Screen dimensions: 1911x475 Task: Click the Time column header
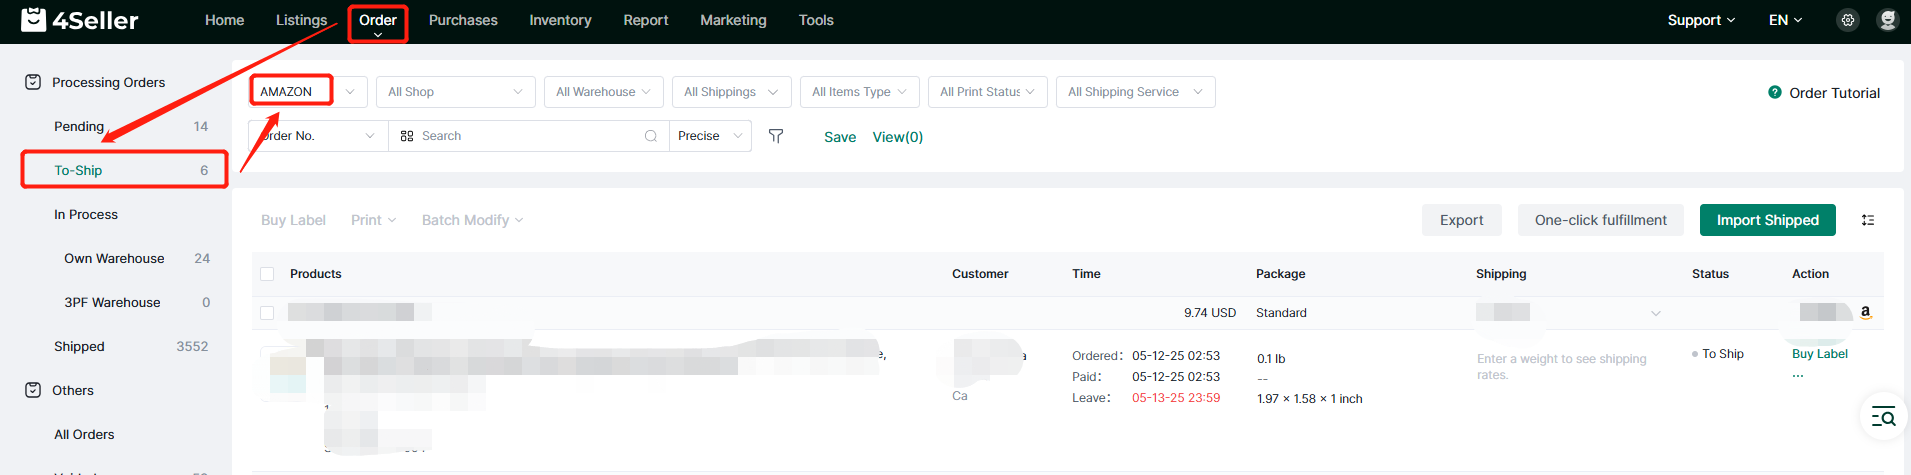tap(1086, 274)
